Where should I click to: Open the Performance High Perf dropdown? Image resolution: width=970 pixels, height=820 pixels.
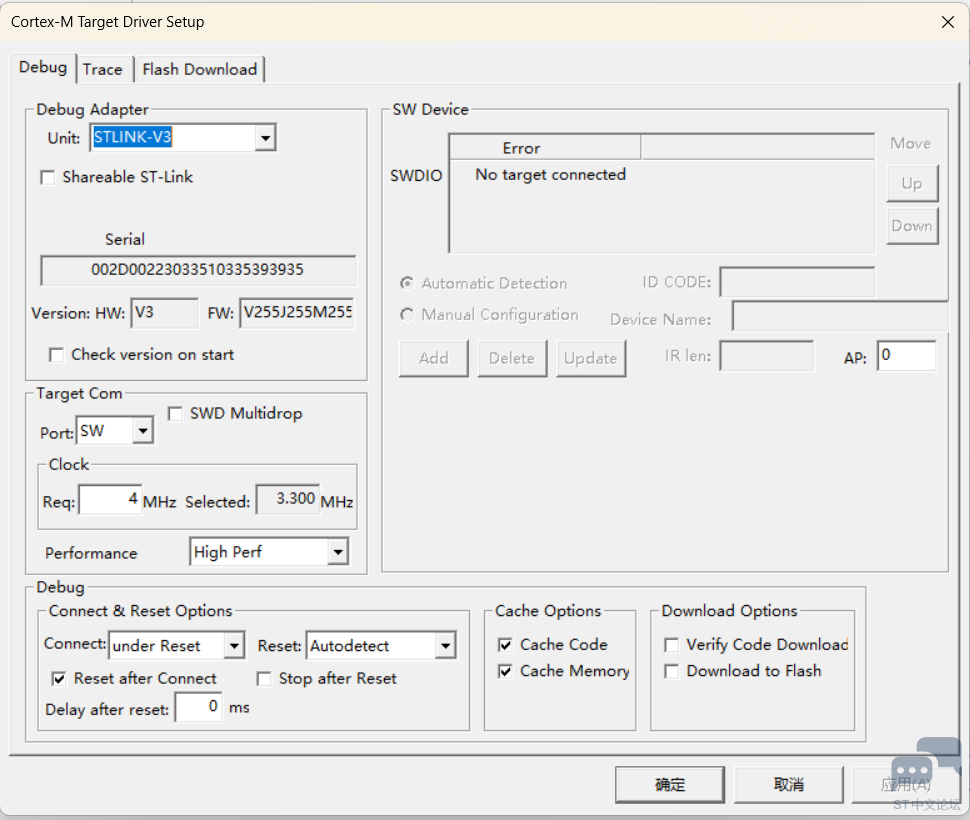[338, 552]
